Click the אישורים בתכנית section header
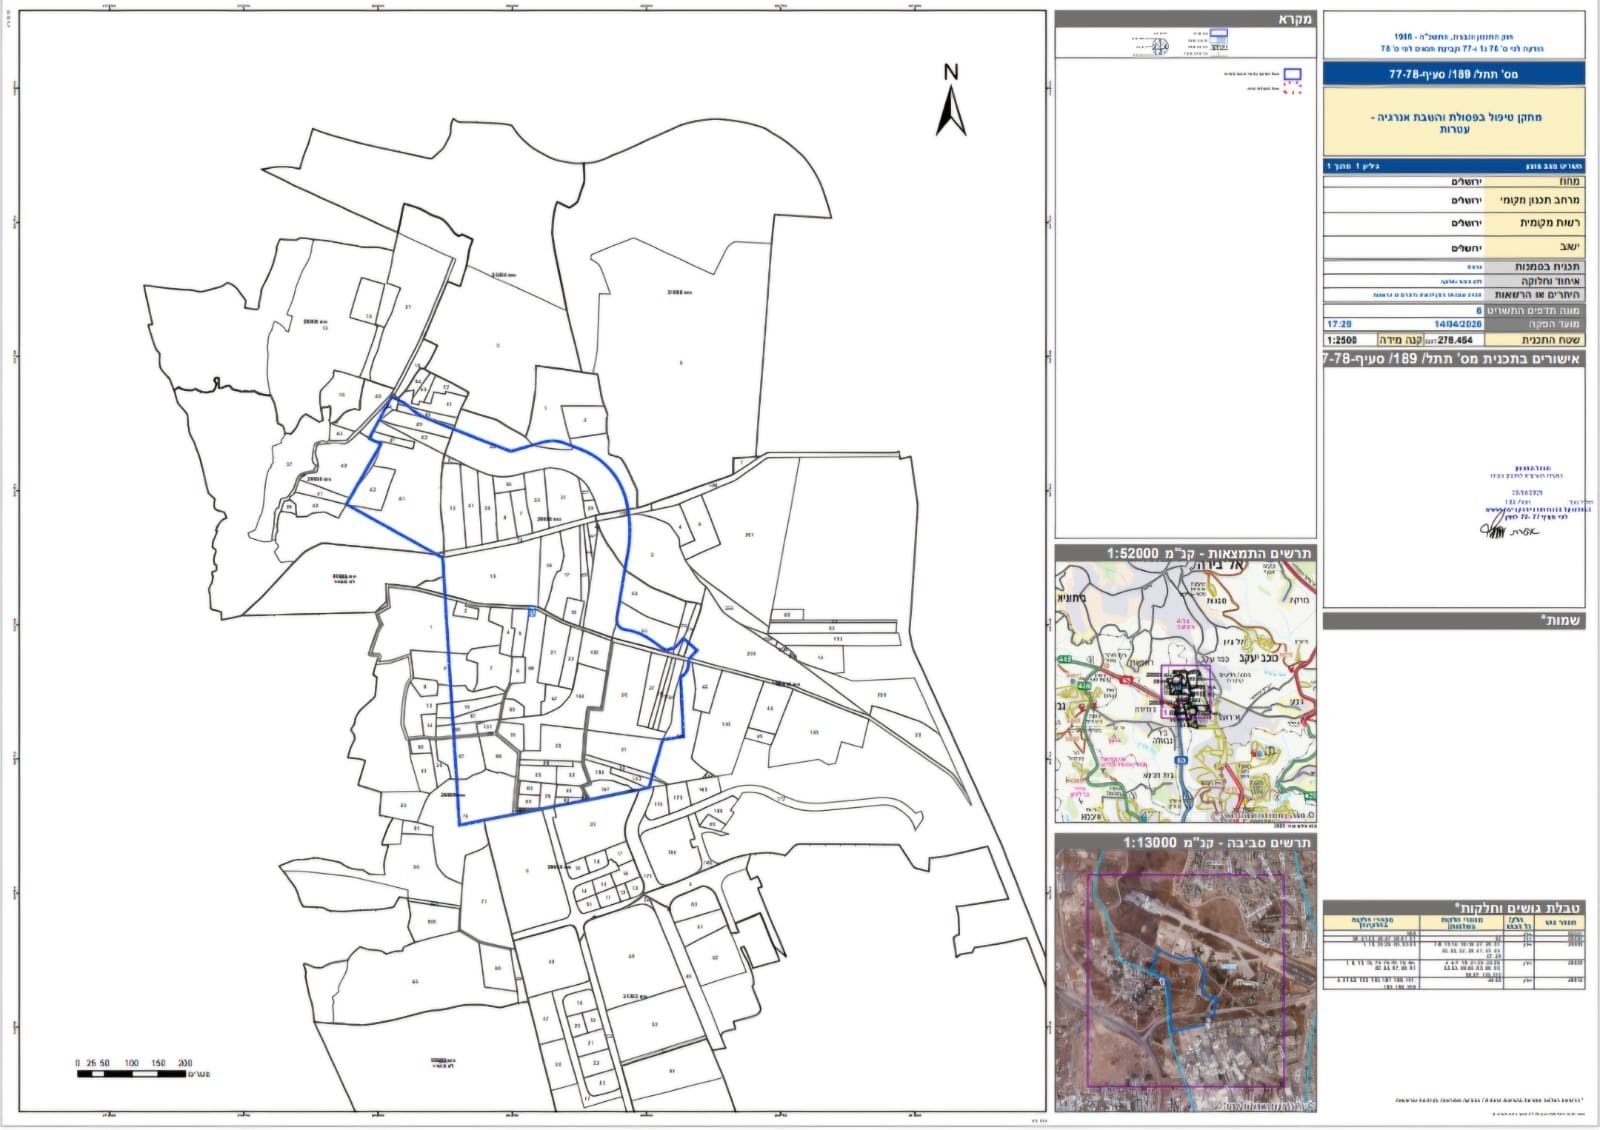The height and width of the screenshot is (1130, 1600). [1454, 358]
